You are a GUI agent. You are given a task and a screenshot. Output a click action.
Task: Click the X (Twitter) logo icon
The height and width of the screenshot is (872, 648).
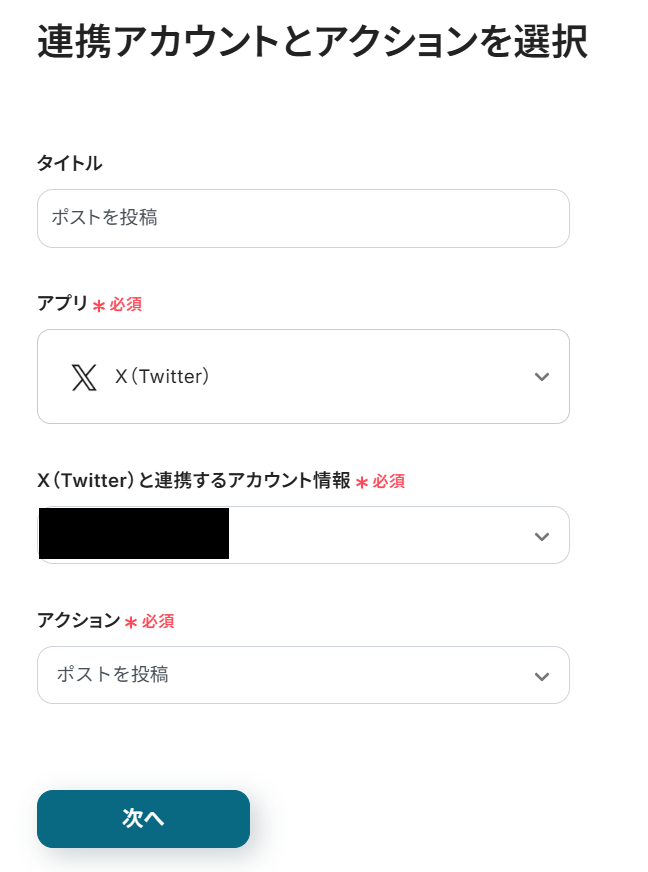point(84,377)
